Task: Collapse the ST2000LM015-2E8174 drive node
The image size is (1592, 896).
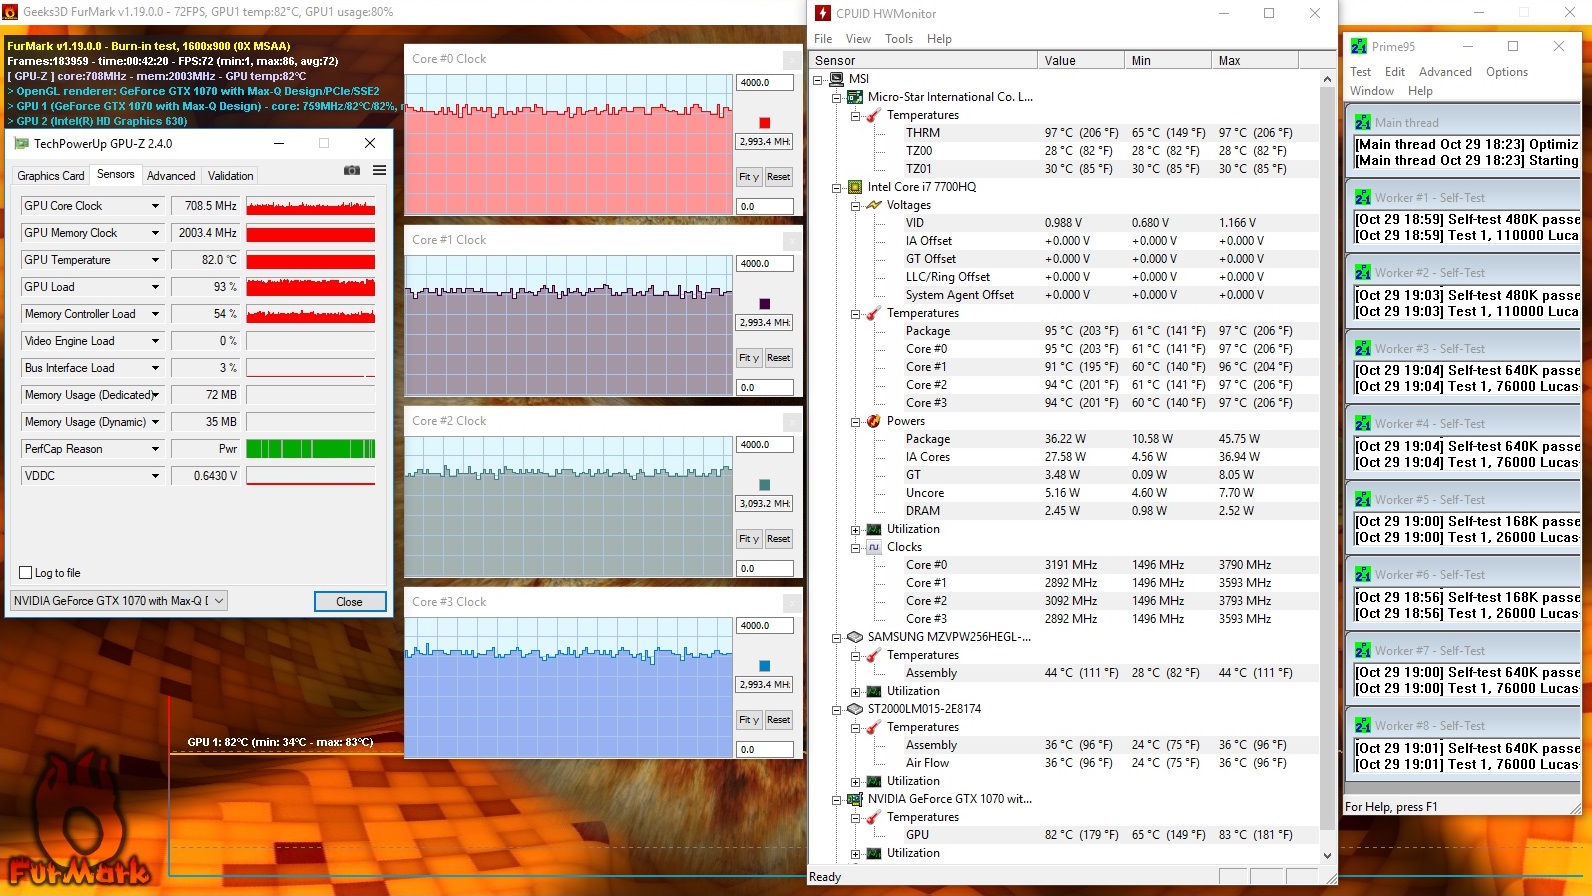Action: pyautogui.click(x=837, y=709)
